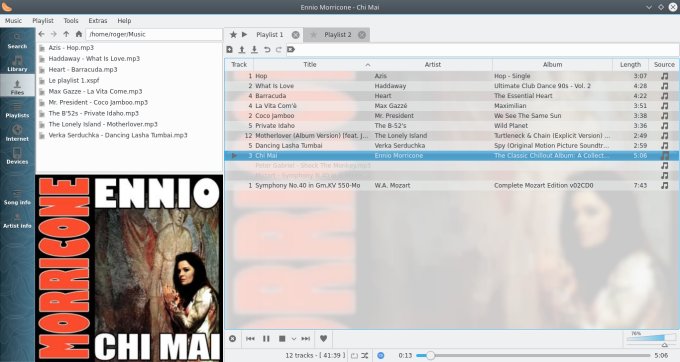Toggle shuffle mode in status bar

point(365,355)
